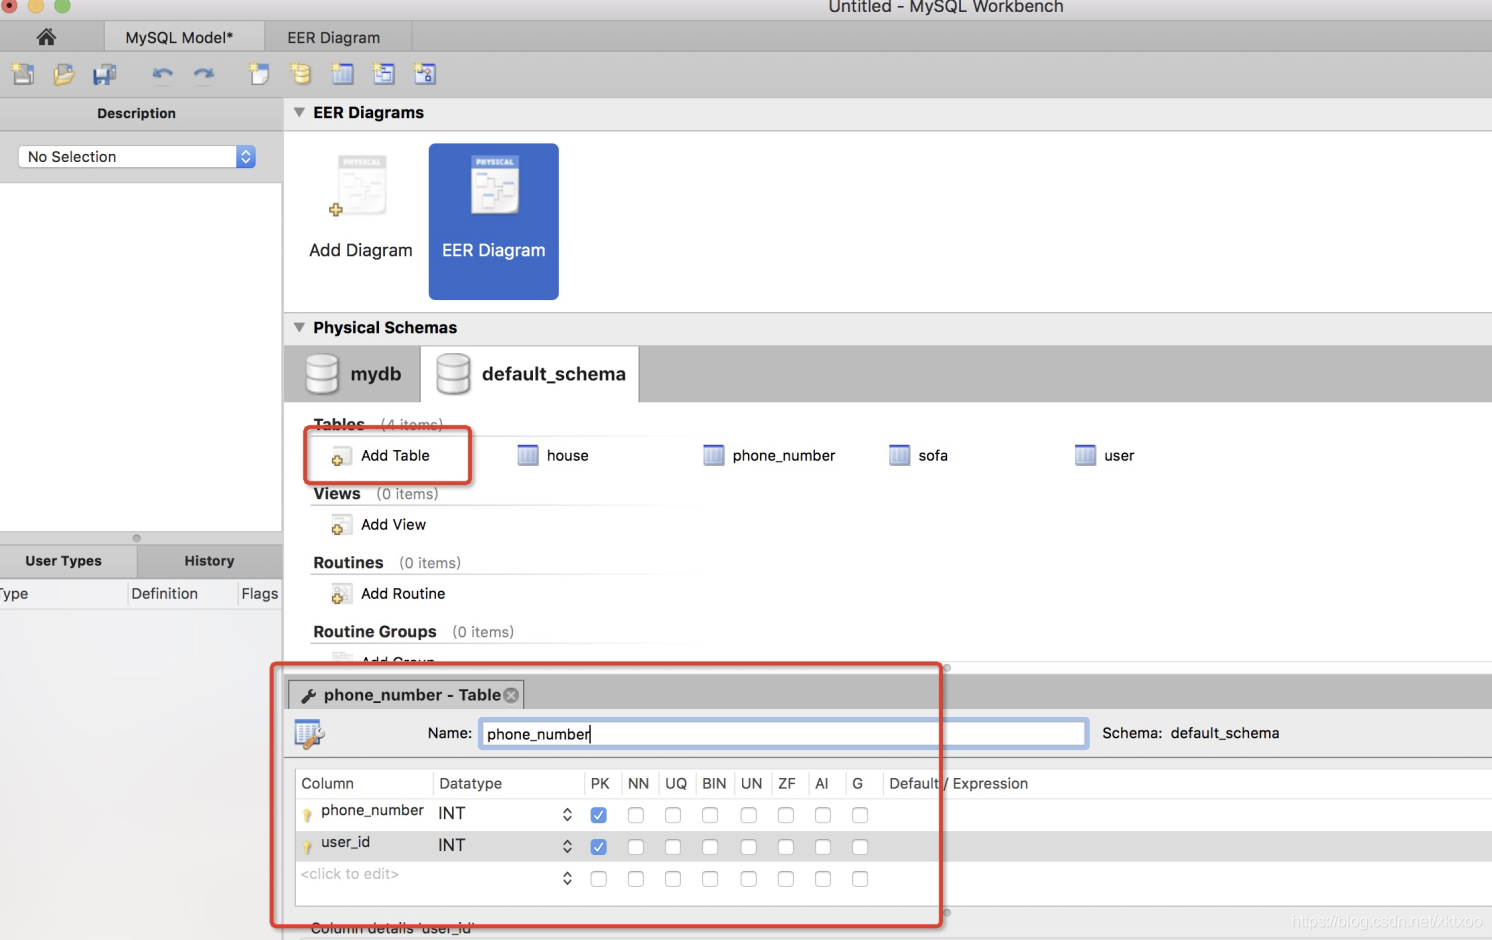Select the default_schema tab
The image size is (1492, 940).
tap(531, 374)
